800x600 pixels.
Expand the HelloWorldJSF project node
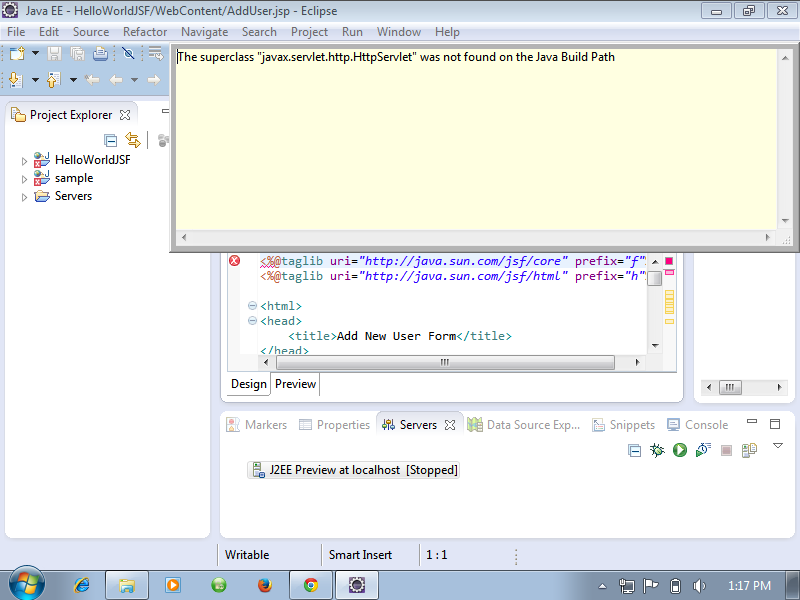coord(24,161)
